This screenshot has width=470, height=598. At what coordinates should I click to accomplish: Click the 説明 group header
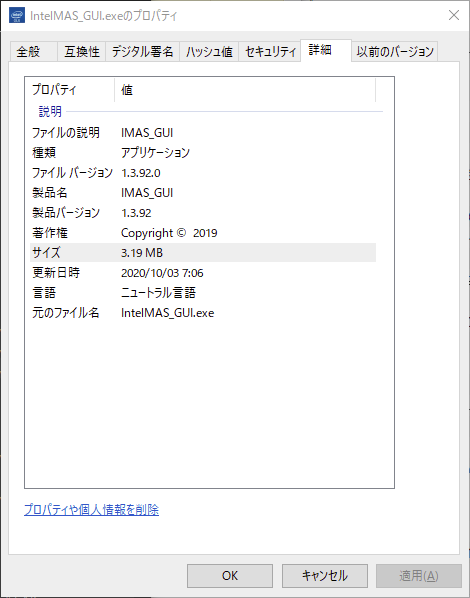pos(50,111)
